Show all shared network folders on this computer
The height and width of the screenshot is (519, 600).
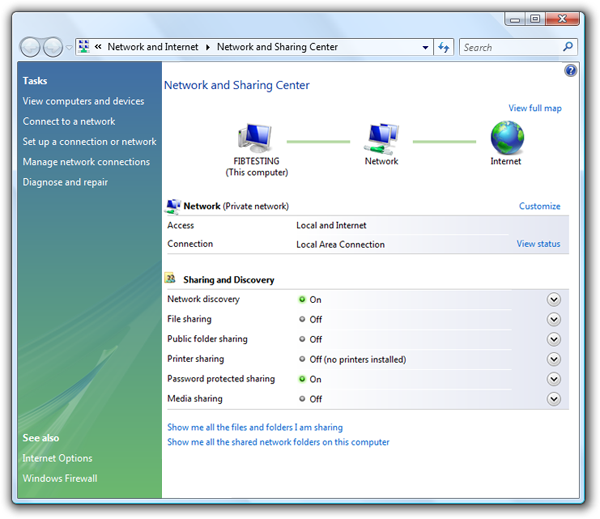pyautogui.click(x=278, y=442)
